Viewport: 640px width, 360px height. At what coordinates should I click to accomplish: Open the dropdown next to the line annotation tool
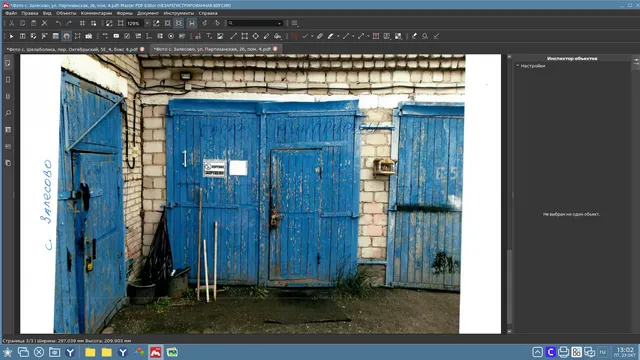[x=353, y=36]
